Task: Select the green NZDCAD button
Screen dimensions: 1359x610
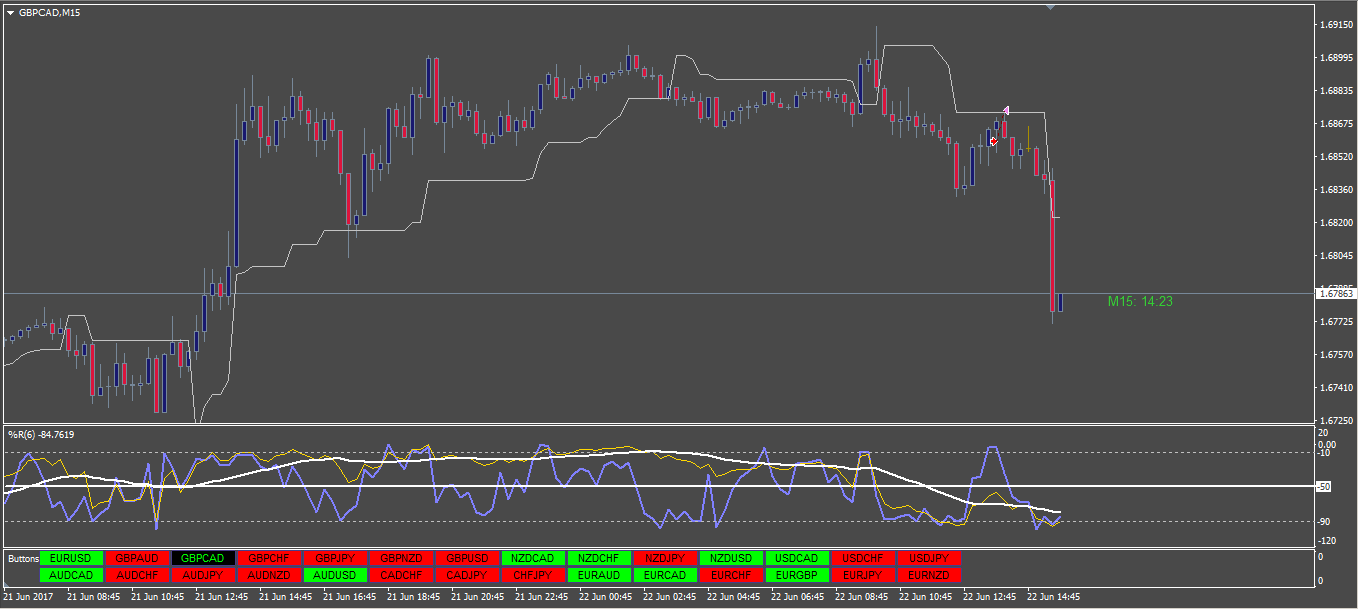Action: [x=533, y=558]
